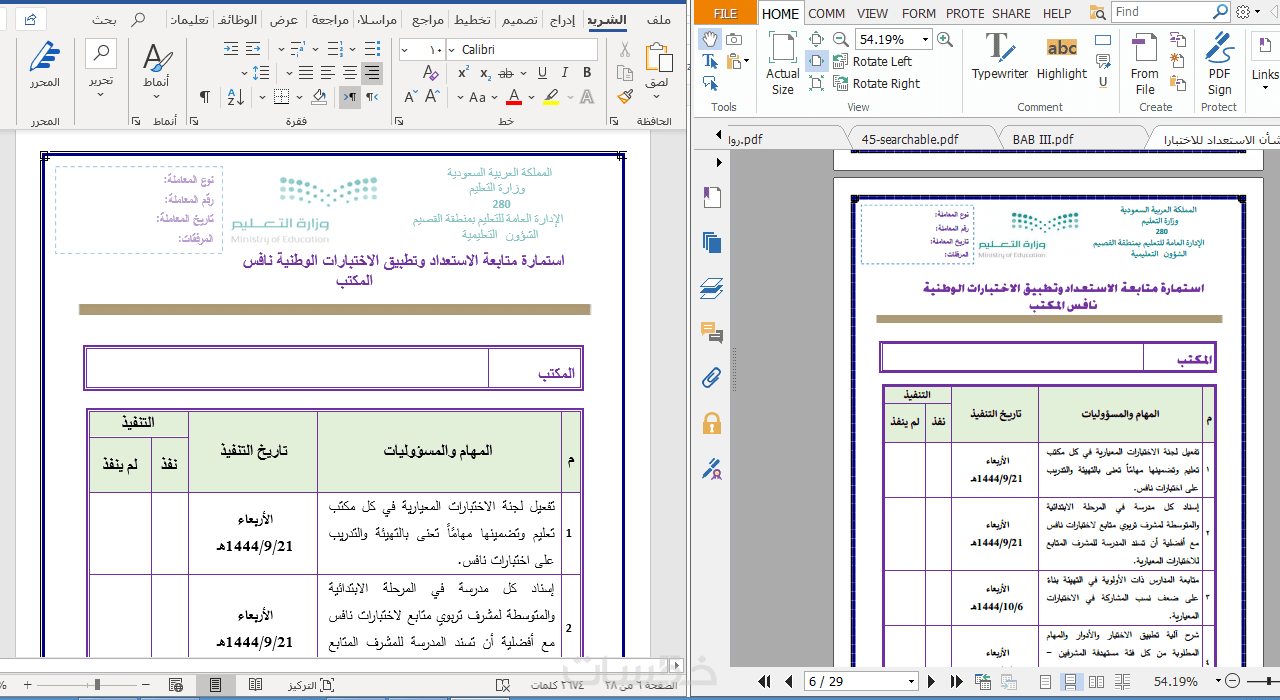1280x700 pixels.
Task: Toggle single page view in Foxit status bar
Action: [x=1045, y=682]
